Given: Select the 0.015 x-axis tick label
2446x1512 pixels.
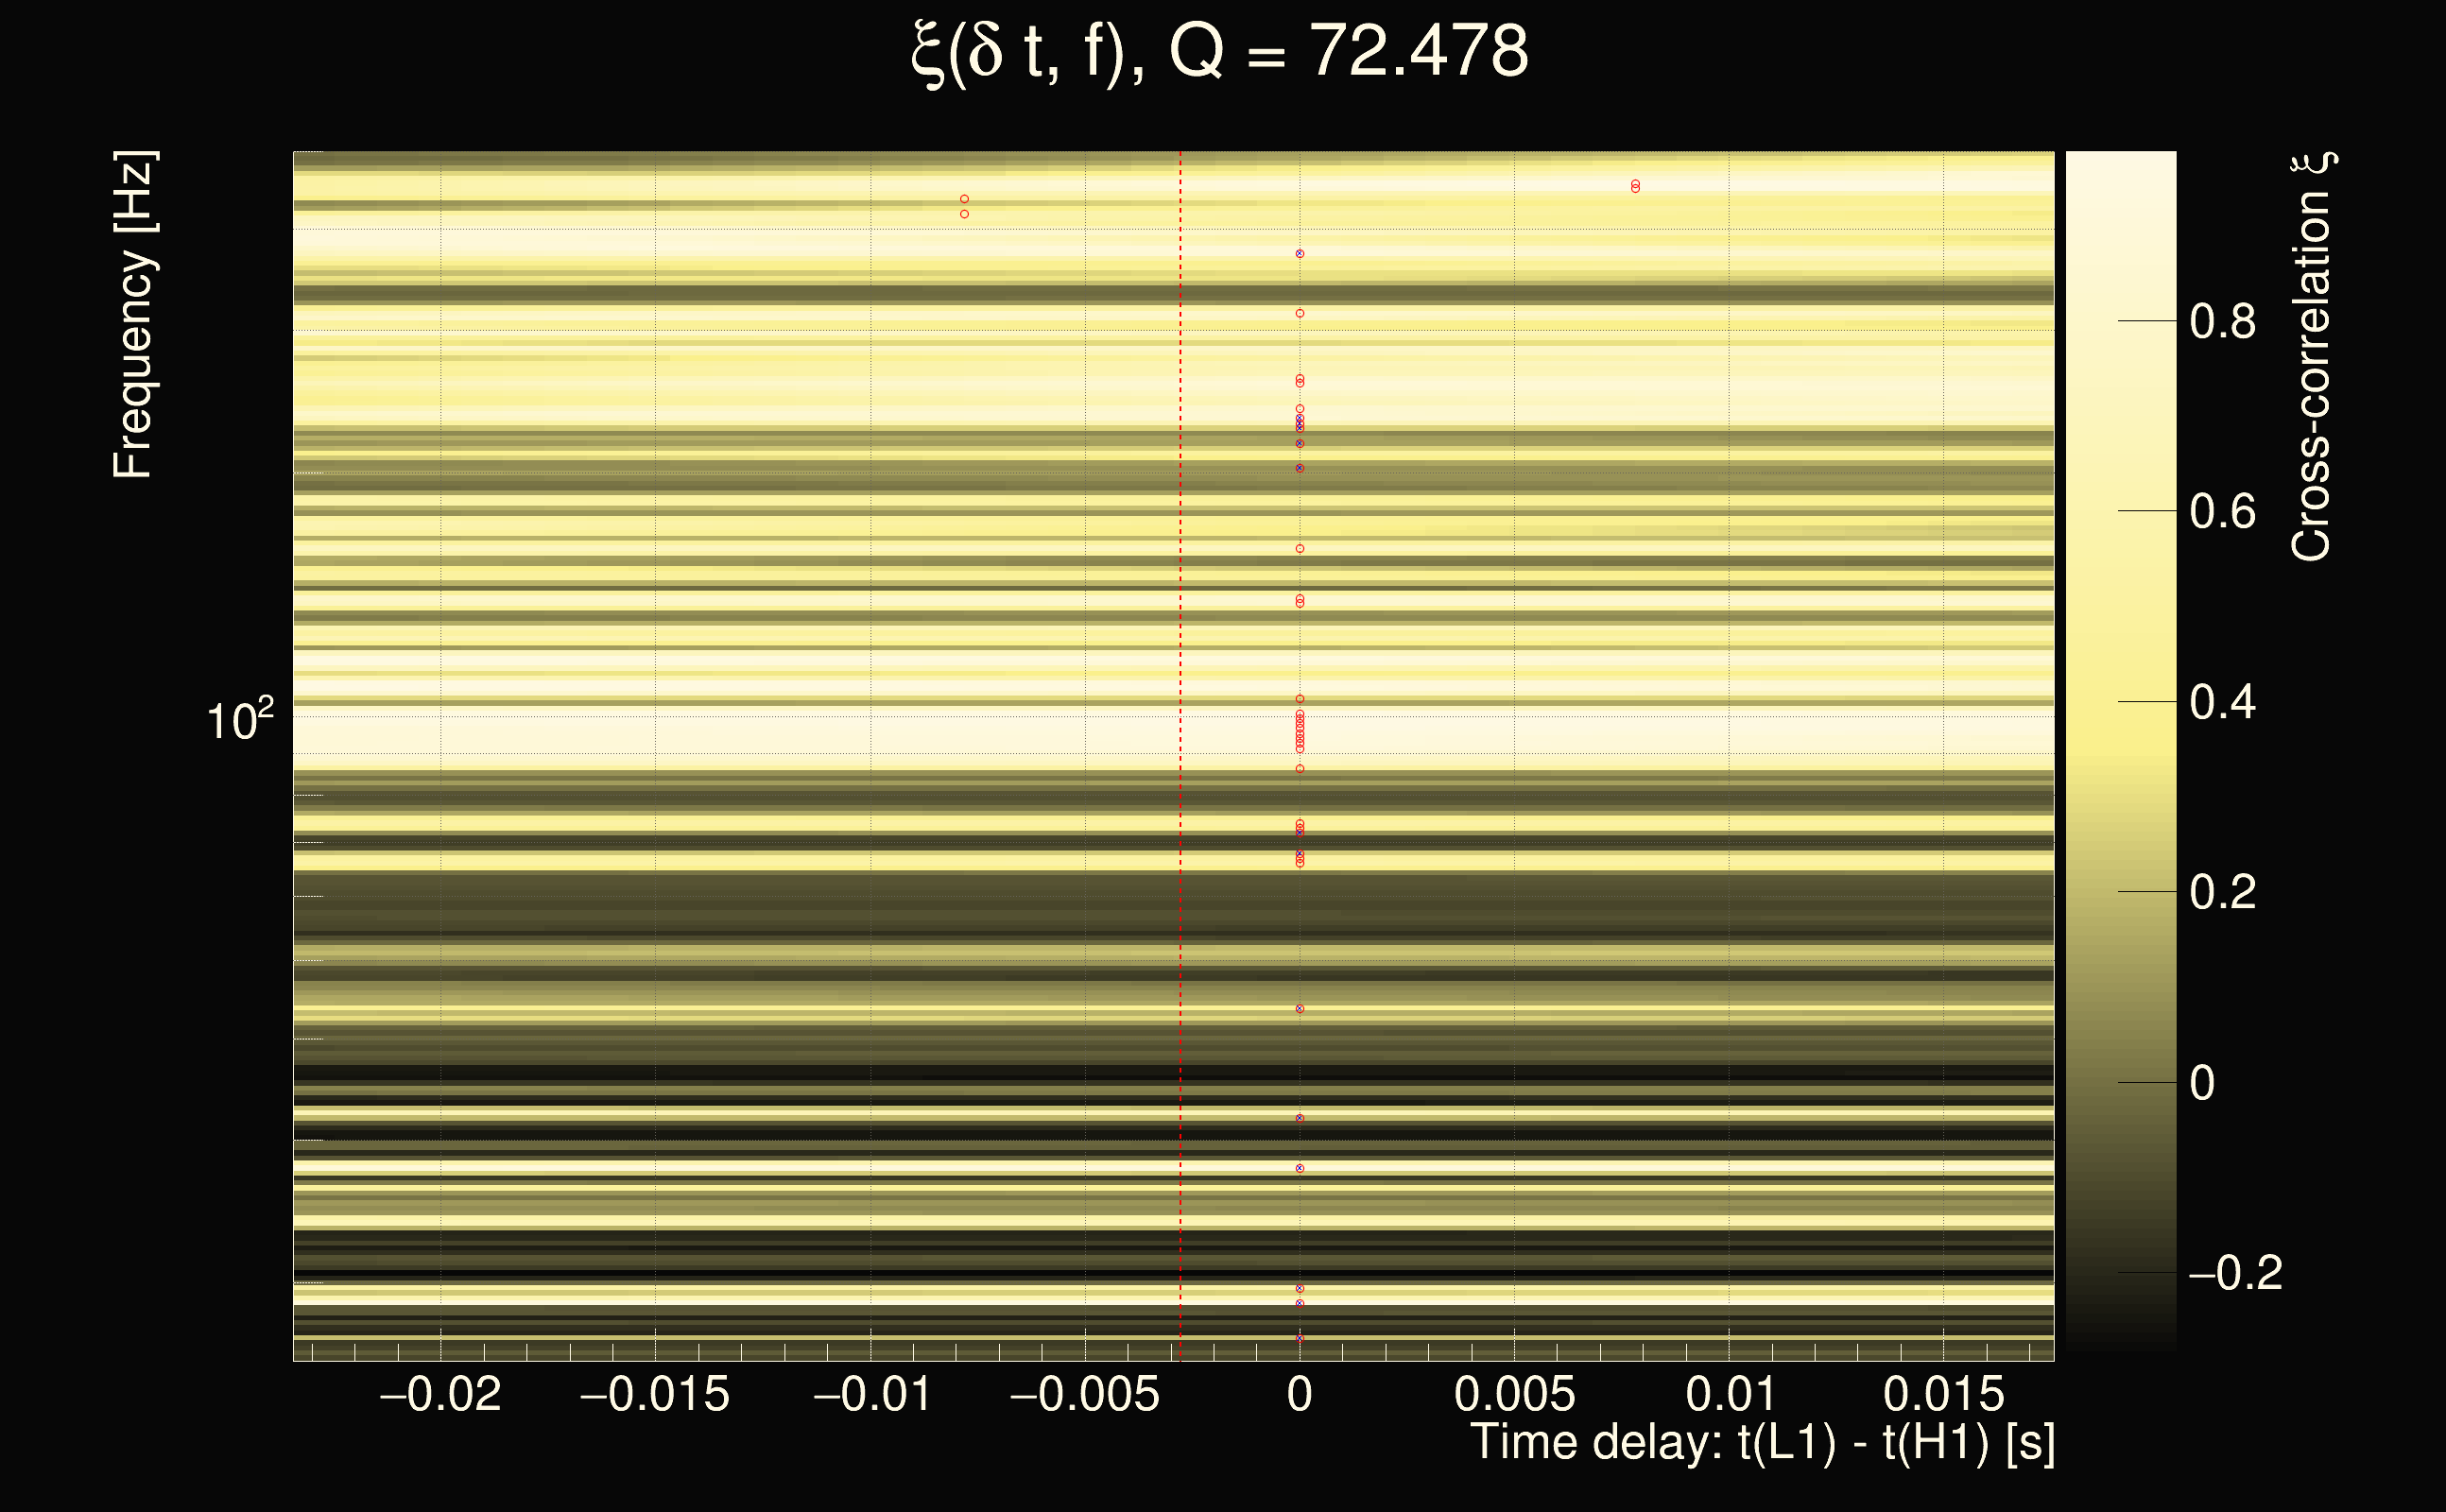Looking at the screenshot, I should tap(1943, 1394).
